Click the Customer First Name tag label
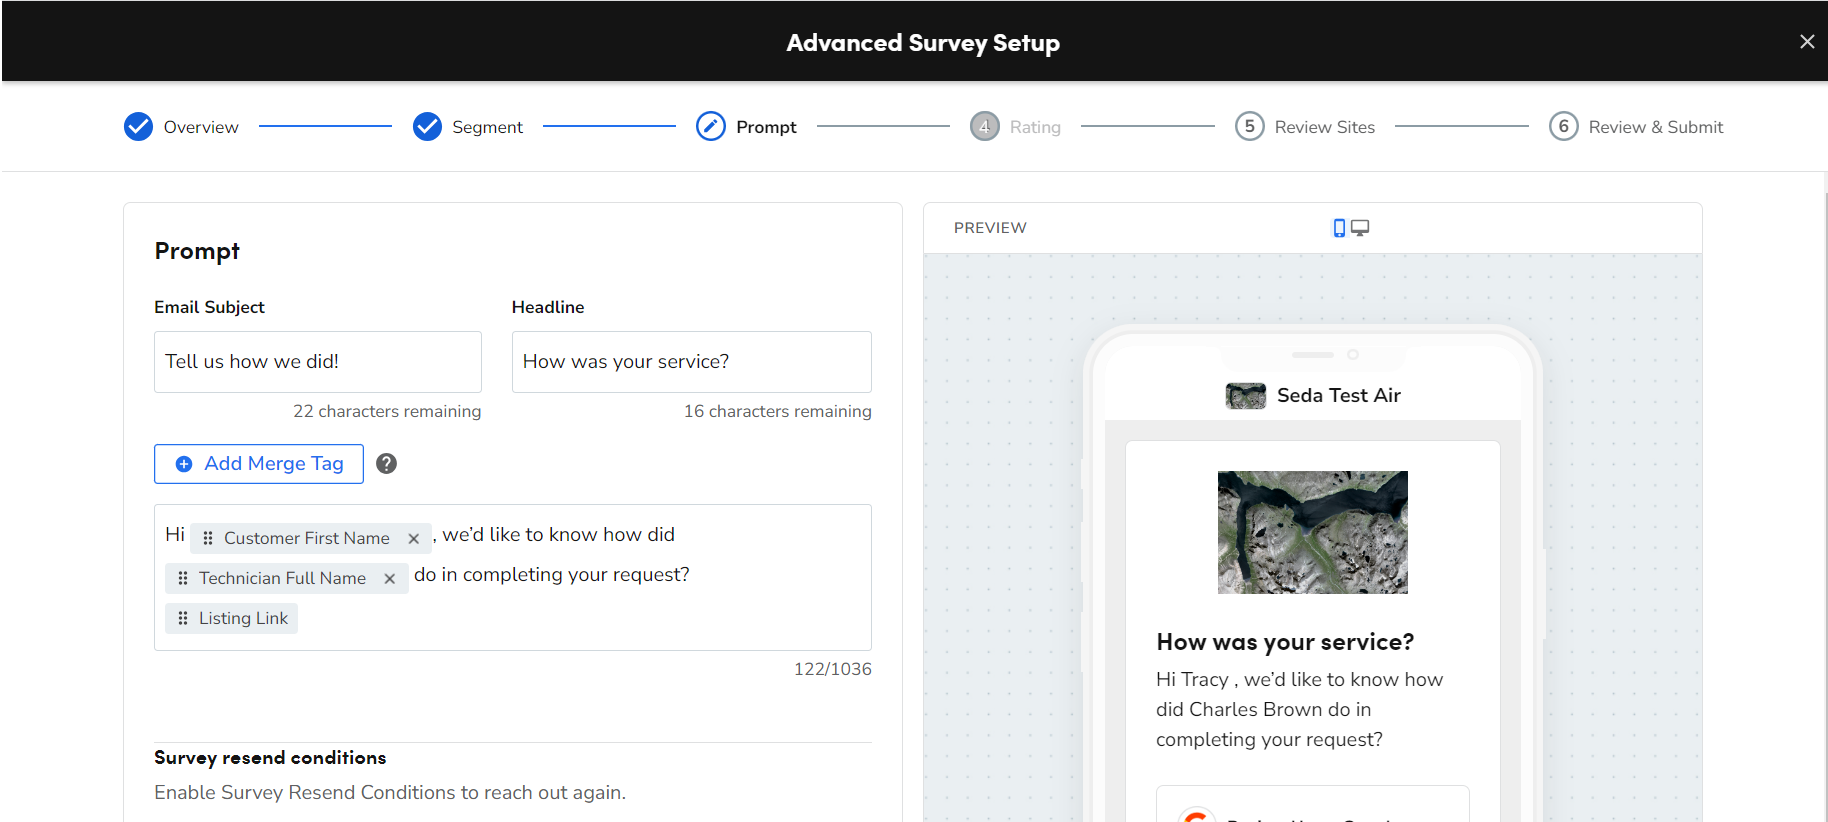 307,538
